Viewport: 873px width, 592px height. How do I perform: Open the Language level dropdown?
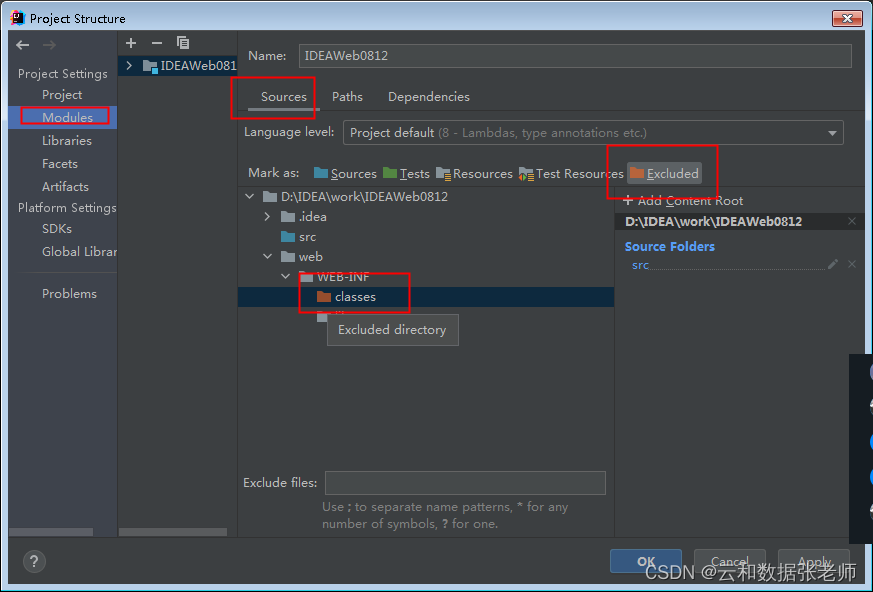(593, 133)
